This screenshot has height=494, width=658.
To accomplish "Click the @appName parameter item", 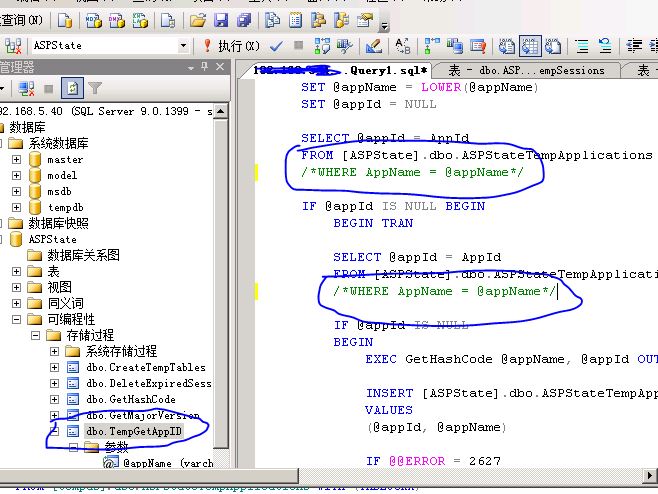I will (x=167, y=464).
